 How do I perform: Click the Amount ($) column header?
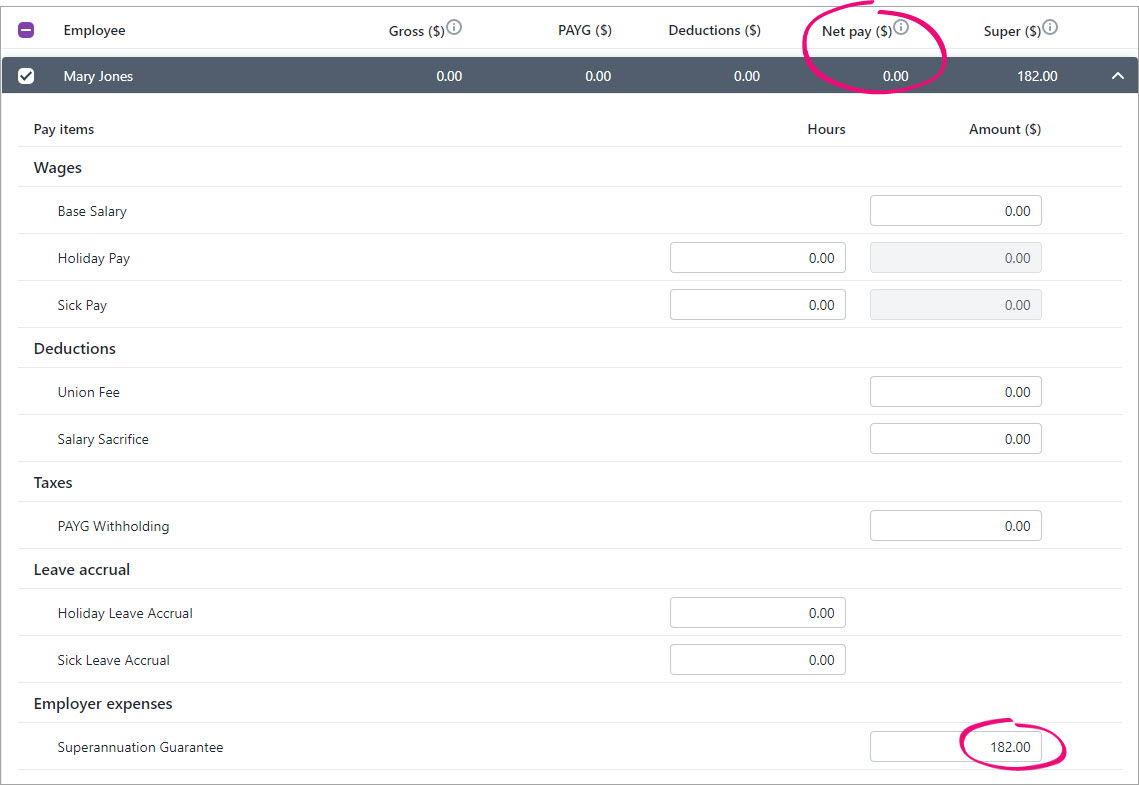[x=1005, y=129]
